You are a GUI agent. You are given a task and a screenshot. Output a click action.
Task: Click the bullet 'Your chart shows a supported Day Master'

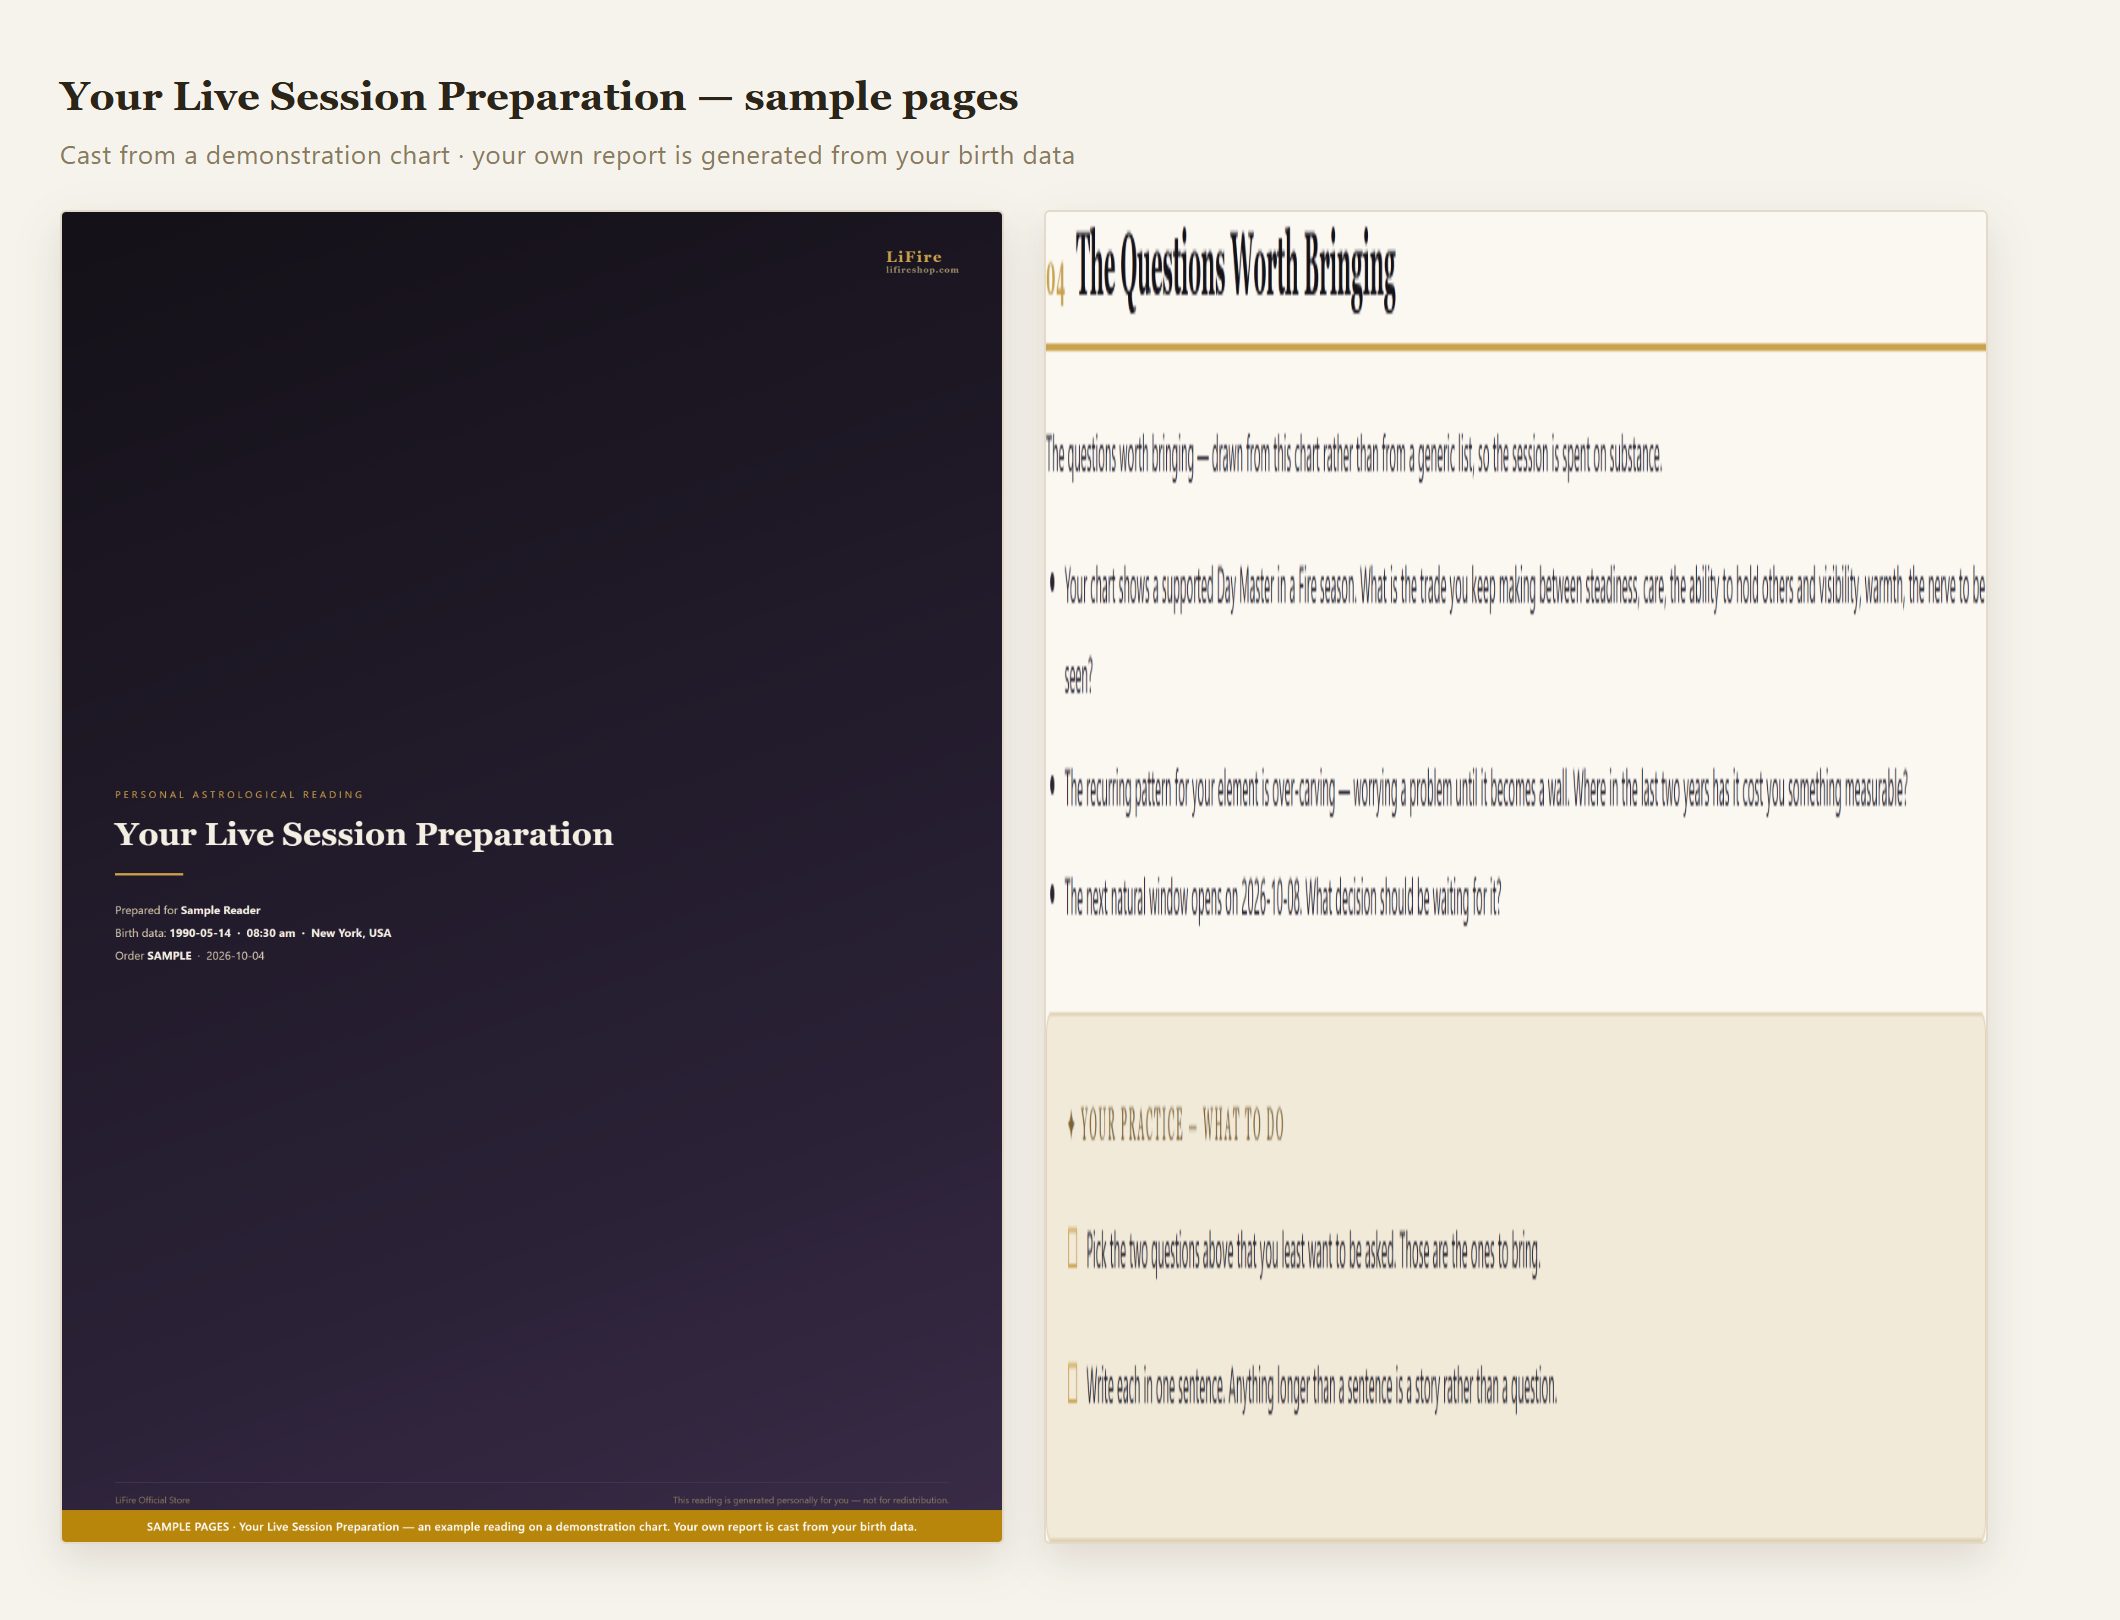pyautogui.click(x=1524, y=632)
